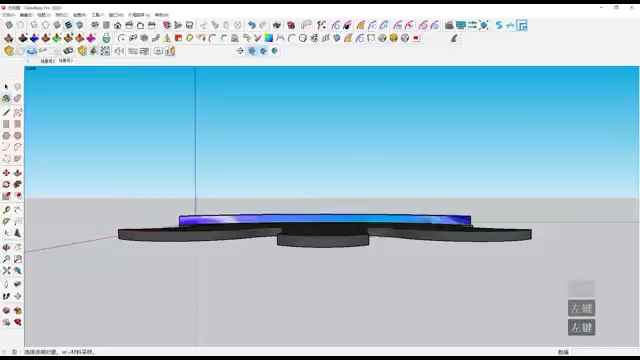Activate the Paint Bucket tool
640x360 pixels.
coord(6,98)
